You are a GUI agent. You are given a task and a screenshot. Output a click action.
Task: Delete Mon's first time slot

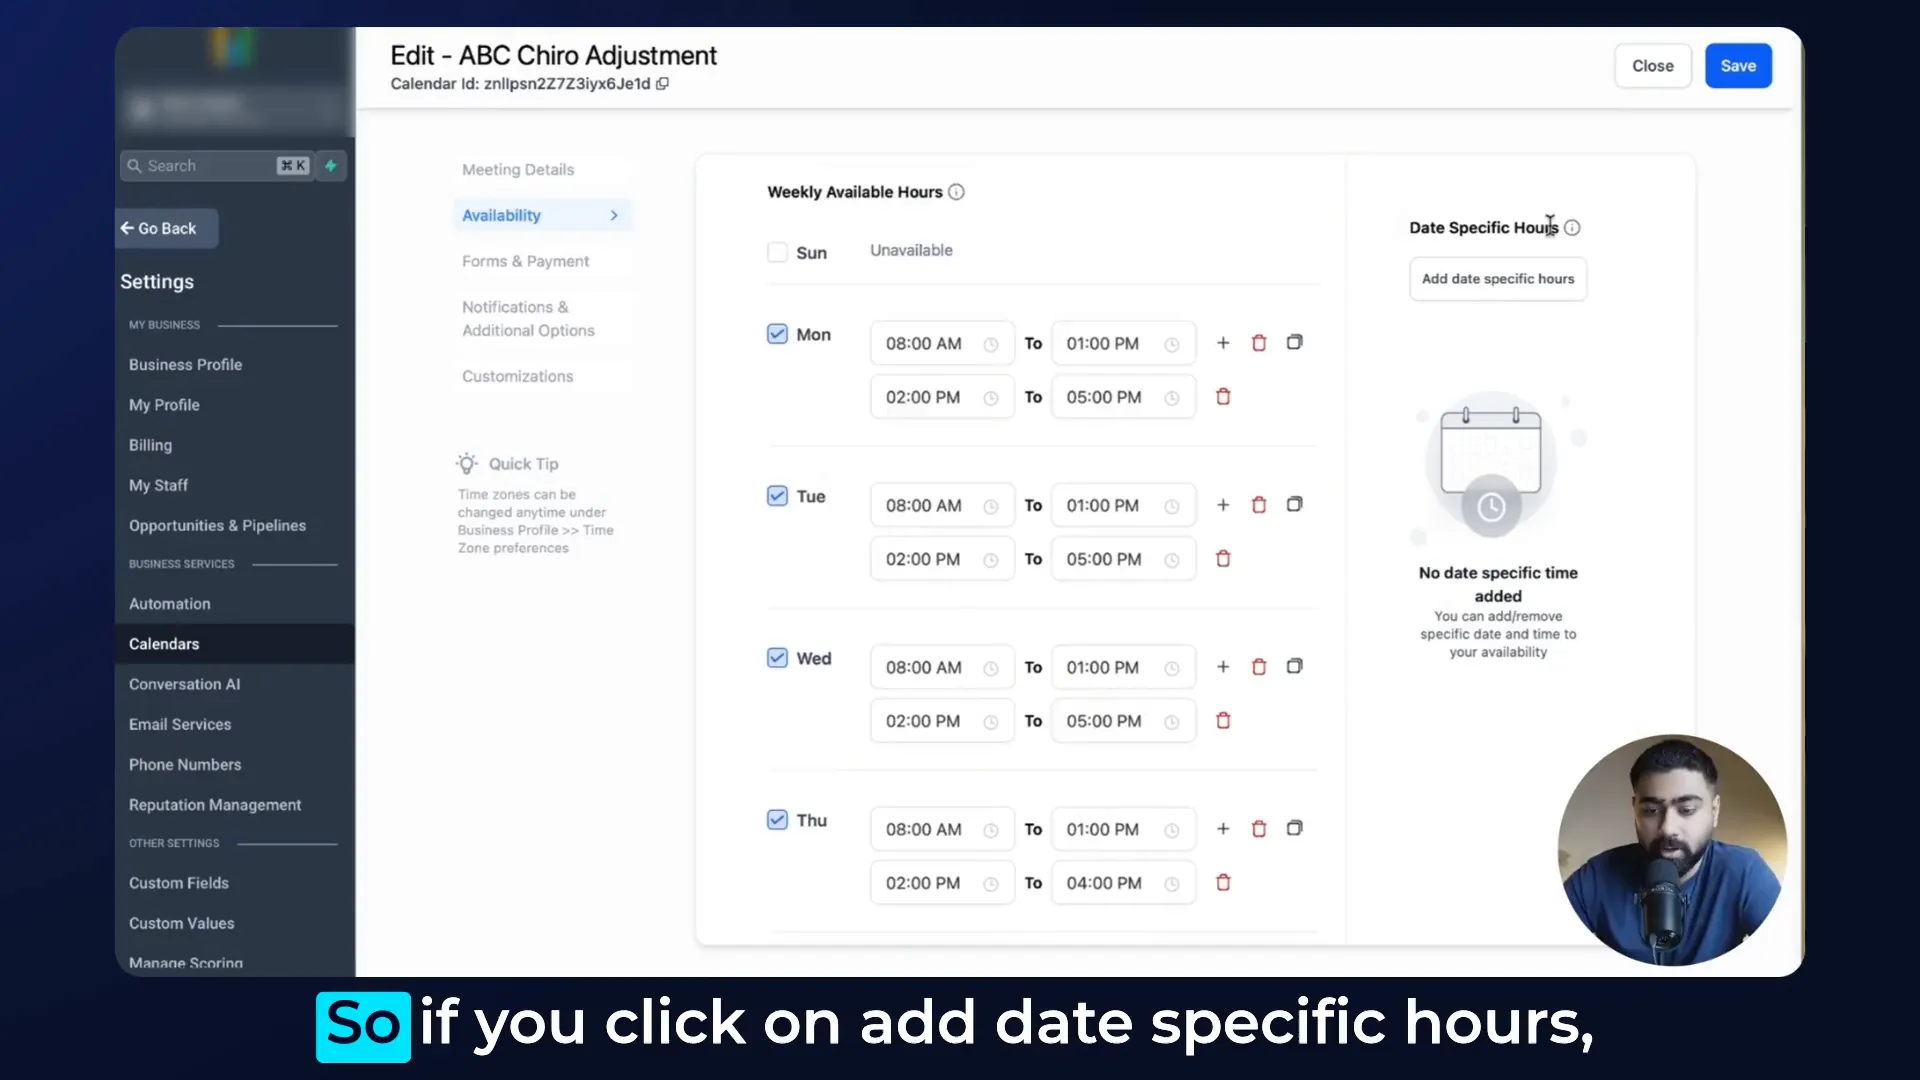pos(1259,343)
